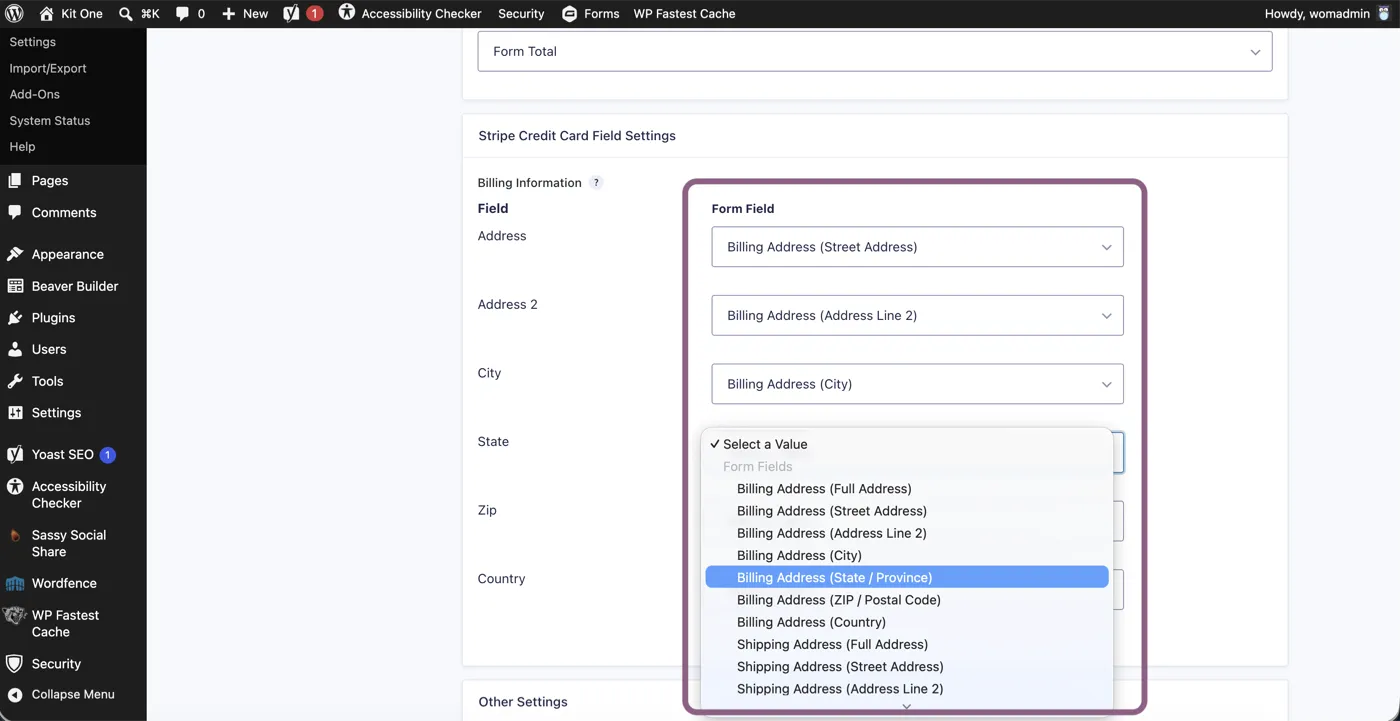The image size is (1400, 721).
Task: Click the Users sidebar icon
Action: coord(15,349)
